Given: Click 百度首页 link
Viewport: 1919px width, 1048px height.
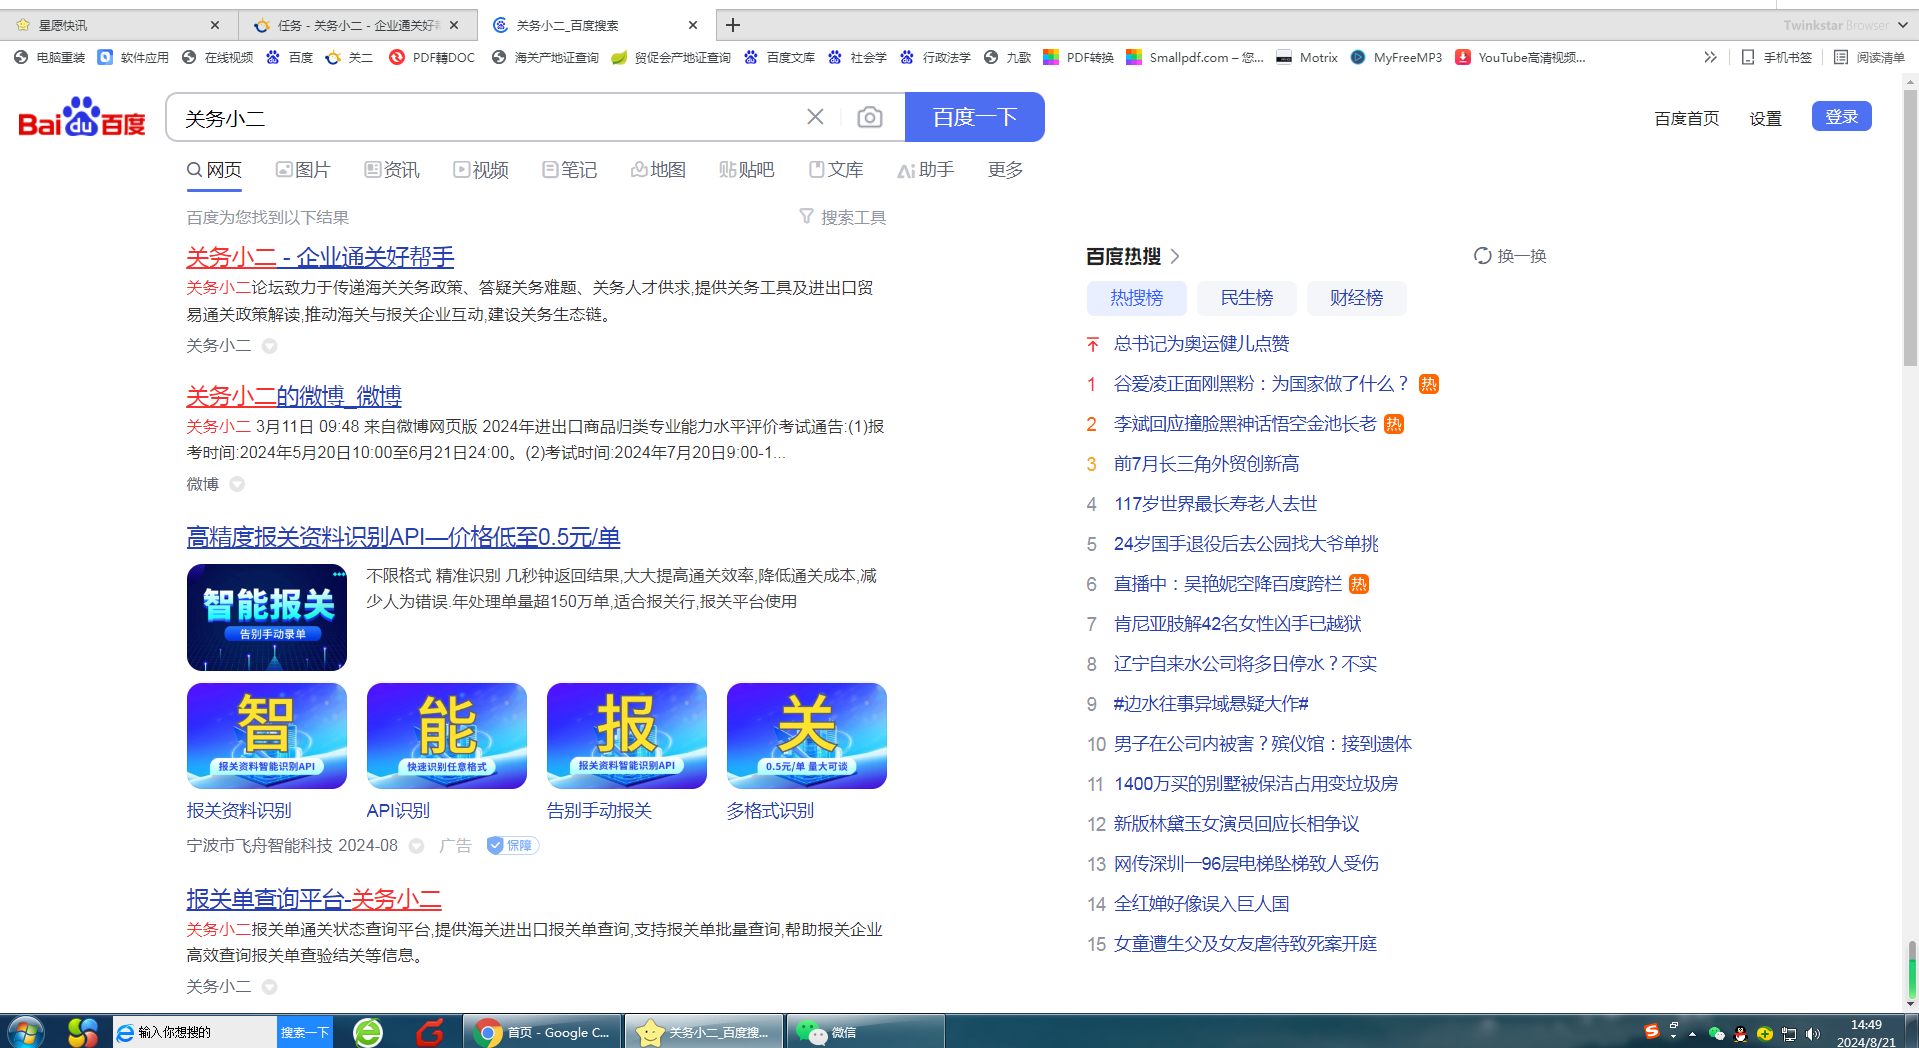Looking at the screenshot, I should click(x=1687, y=118).
